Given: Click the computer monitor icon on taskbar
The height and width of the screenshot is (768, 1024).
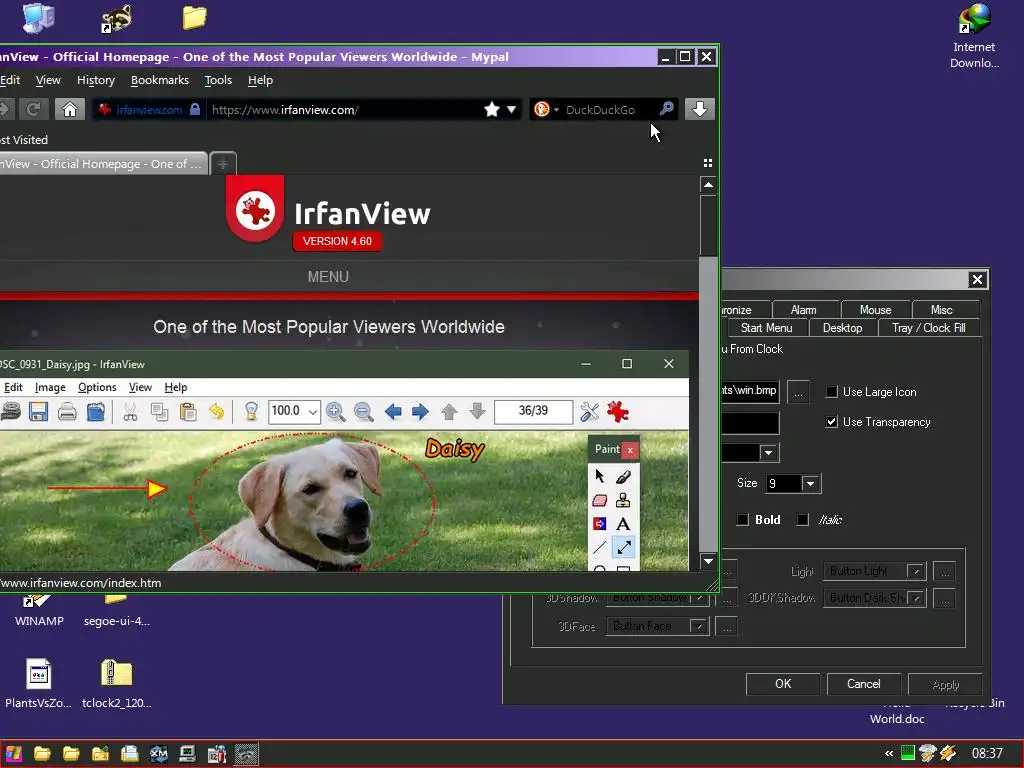Looking at the screenshot, I should click(x=187, y=754).
